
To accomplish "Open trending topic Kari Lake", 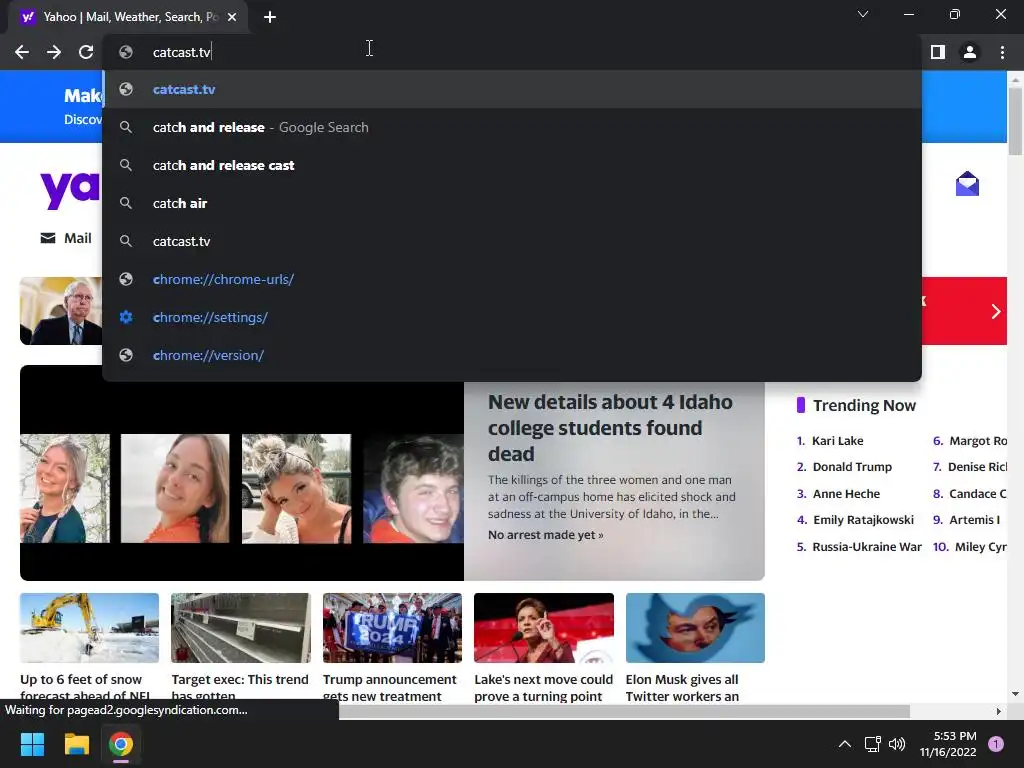I will pyautogui.click(x=837, y=441).
